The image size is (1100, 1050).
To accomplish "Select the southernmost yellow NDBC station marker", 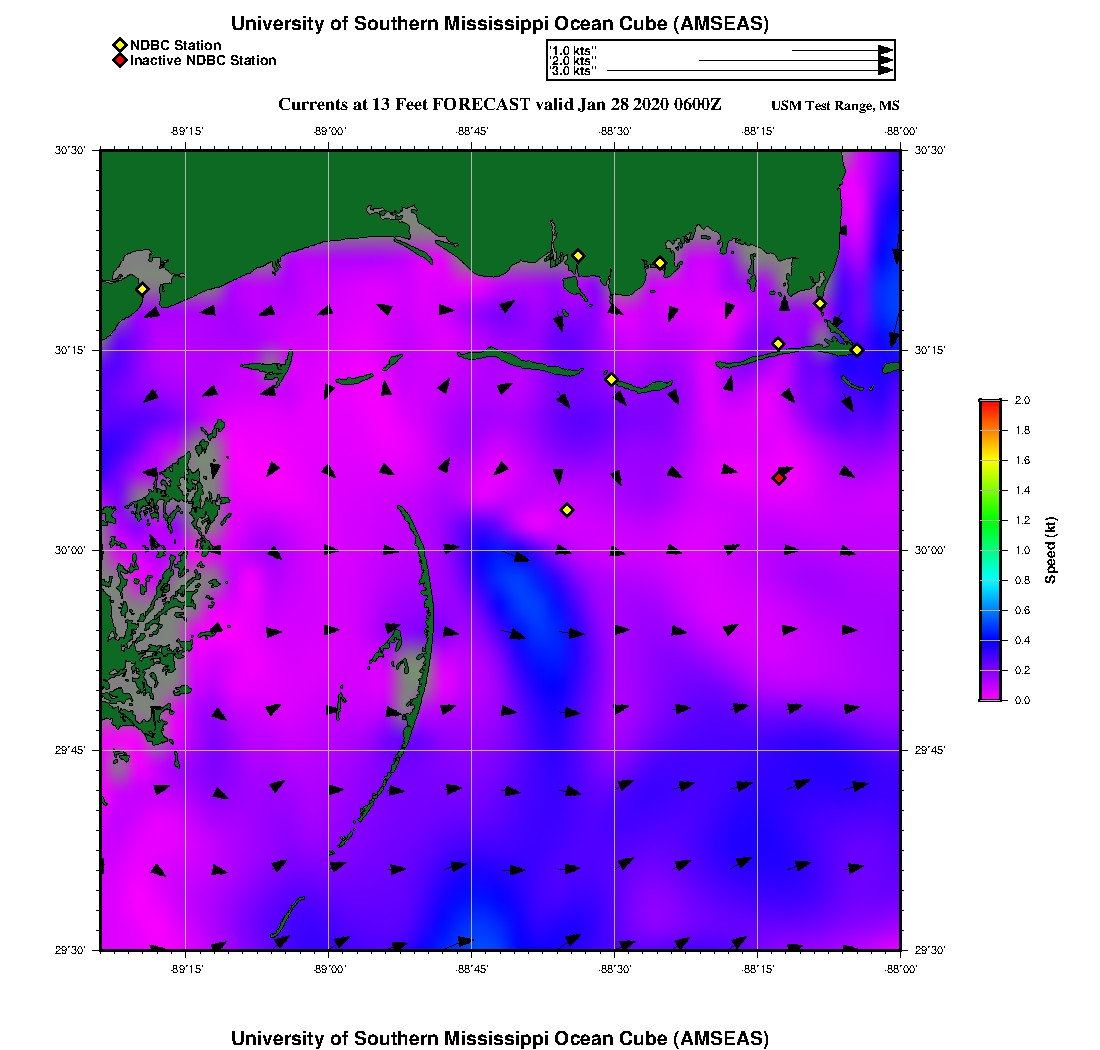I will [567, 510].
